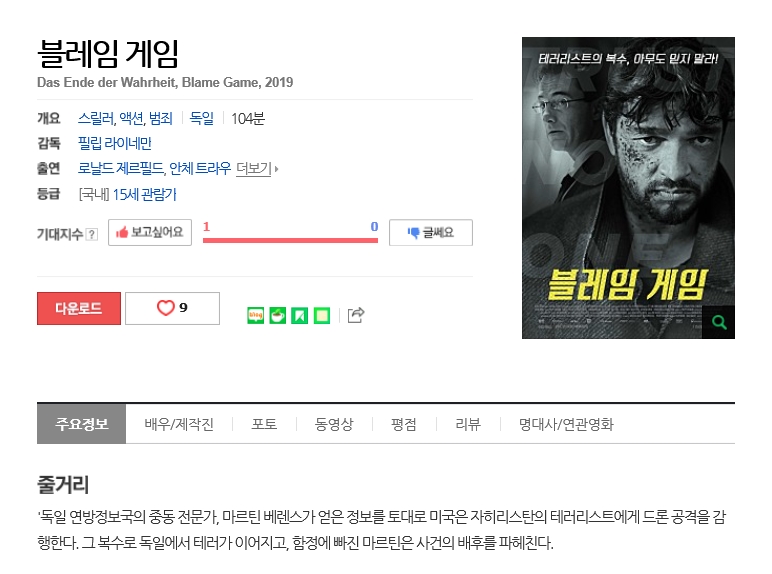The width and height of the screenshot is (772, 574).
Task: Share to Naver Cafe with coffee cup icon
Action: point(278,315)
